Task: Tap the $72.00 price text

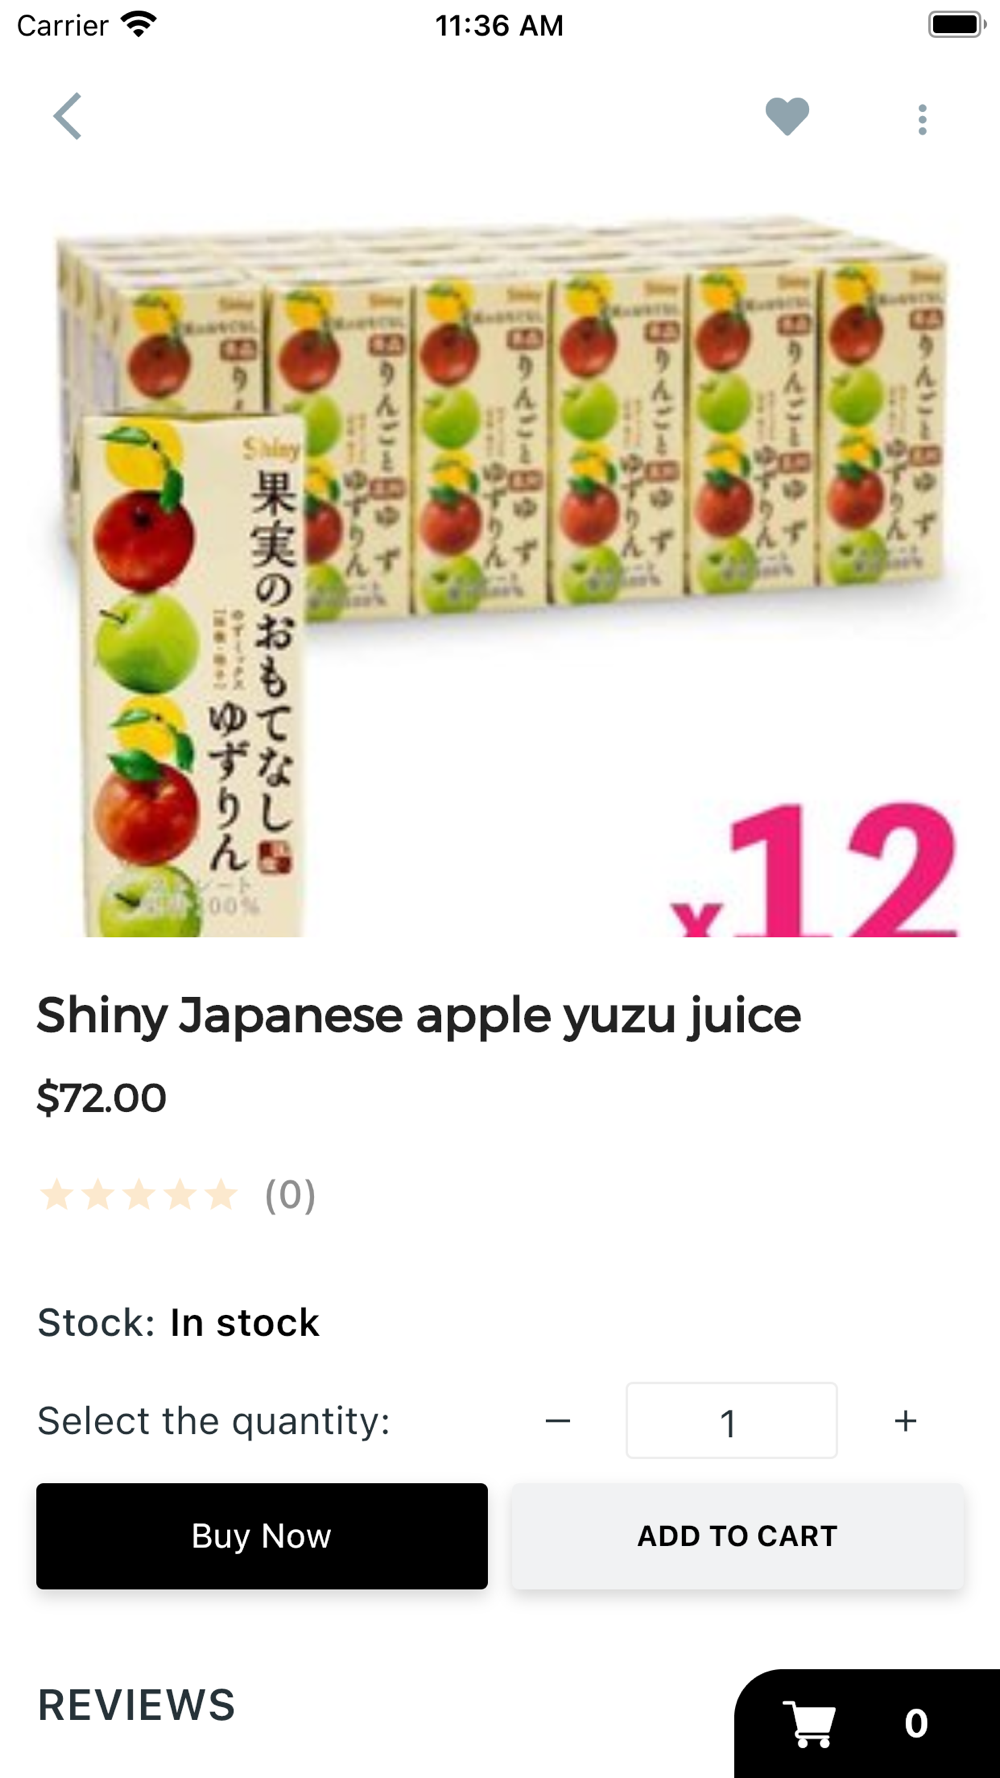Action: (x=102, y=1098)
